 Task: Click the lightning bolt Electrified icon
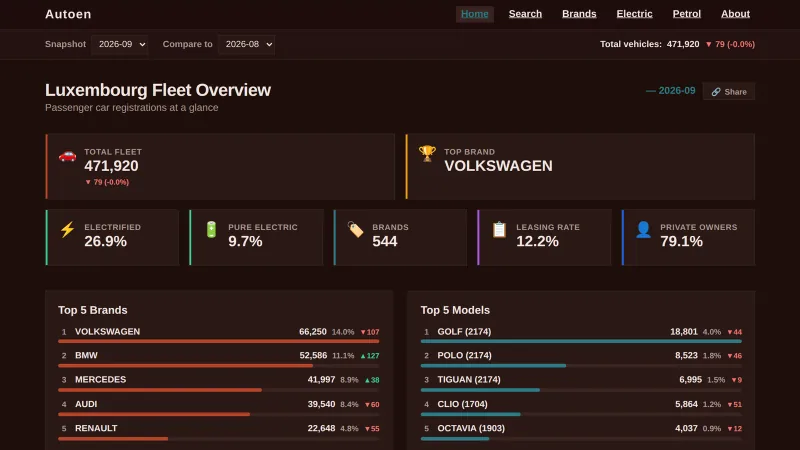(x=67, y=230)
